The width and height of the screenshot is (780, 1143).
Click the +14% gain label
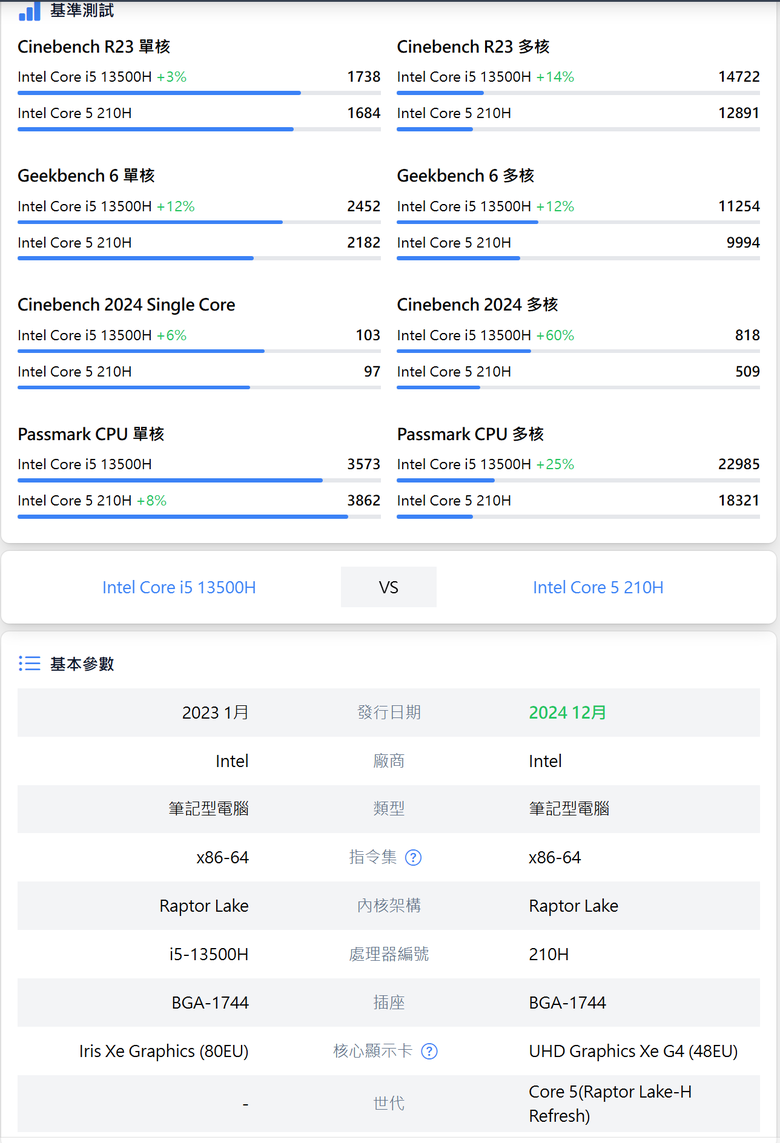click(x=555, y=77)
